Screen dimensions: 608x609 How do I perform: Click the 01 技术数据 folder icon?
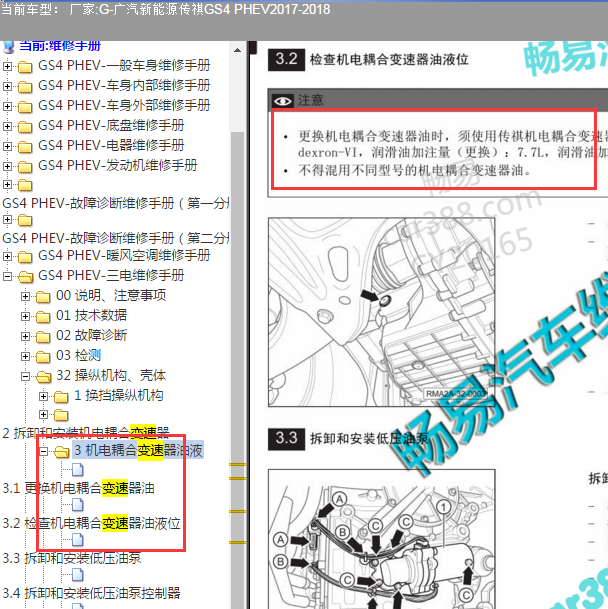[x=43, y=317]
